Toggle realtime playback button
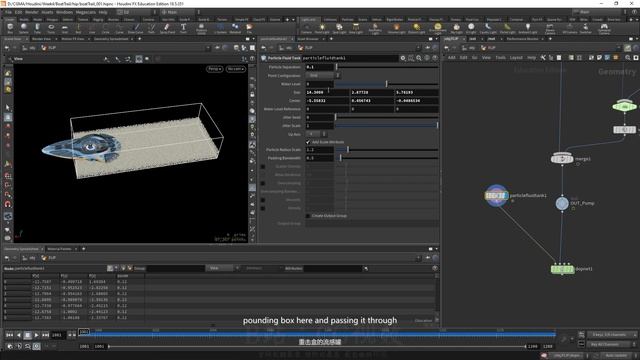 pos(36,346)
